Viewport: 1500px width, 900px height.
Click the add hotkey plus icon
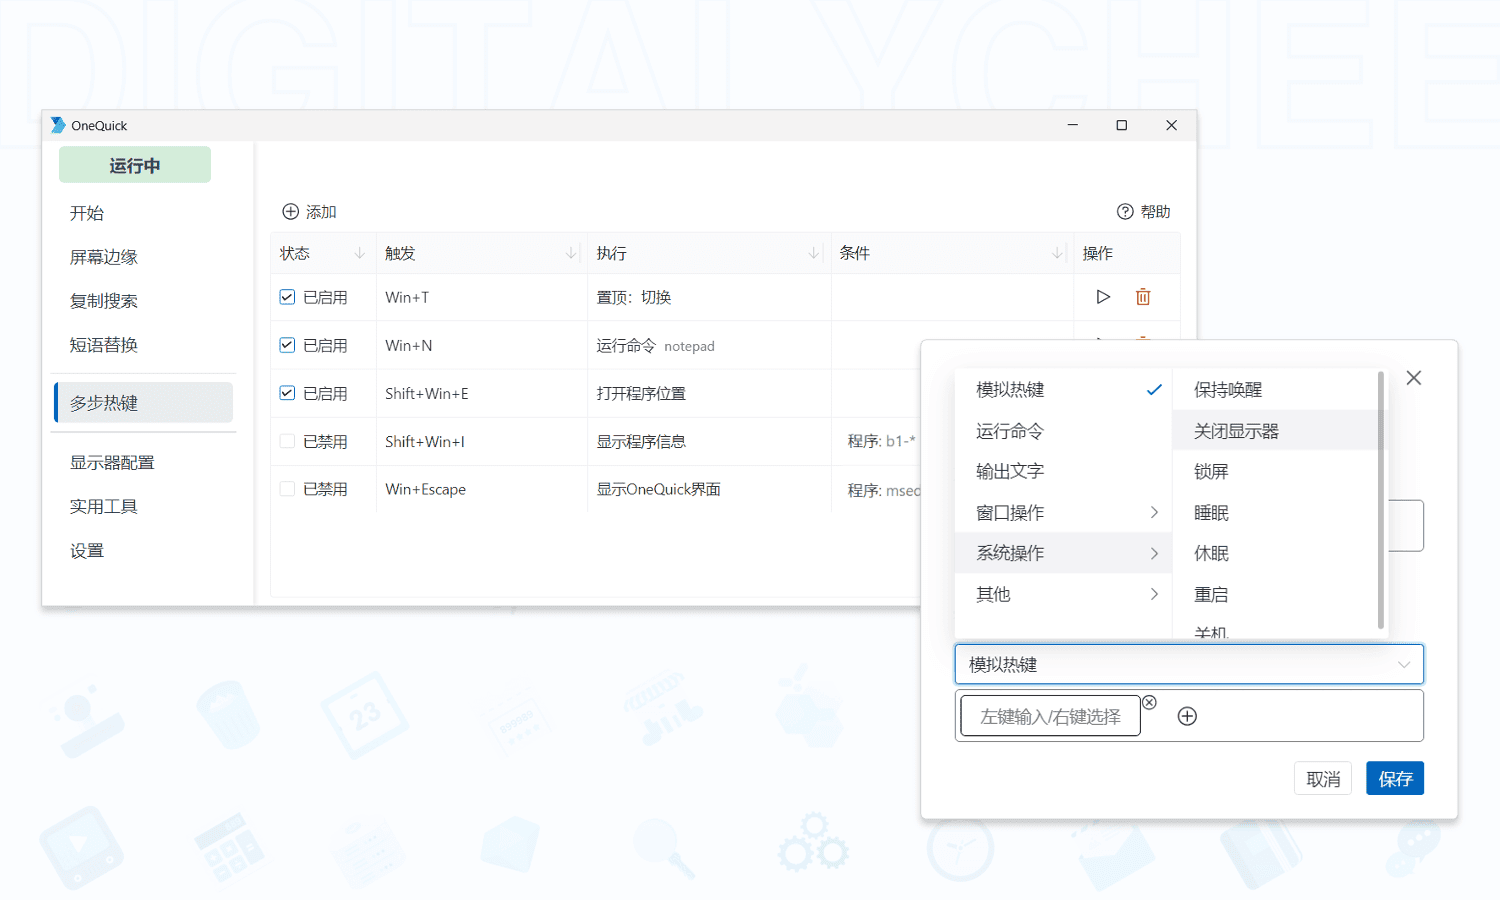[291, 212]
